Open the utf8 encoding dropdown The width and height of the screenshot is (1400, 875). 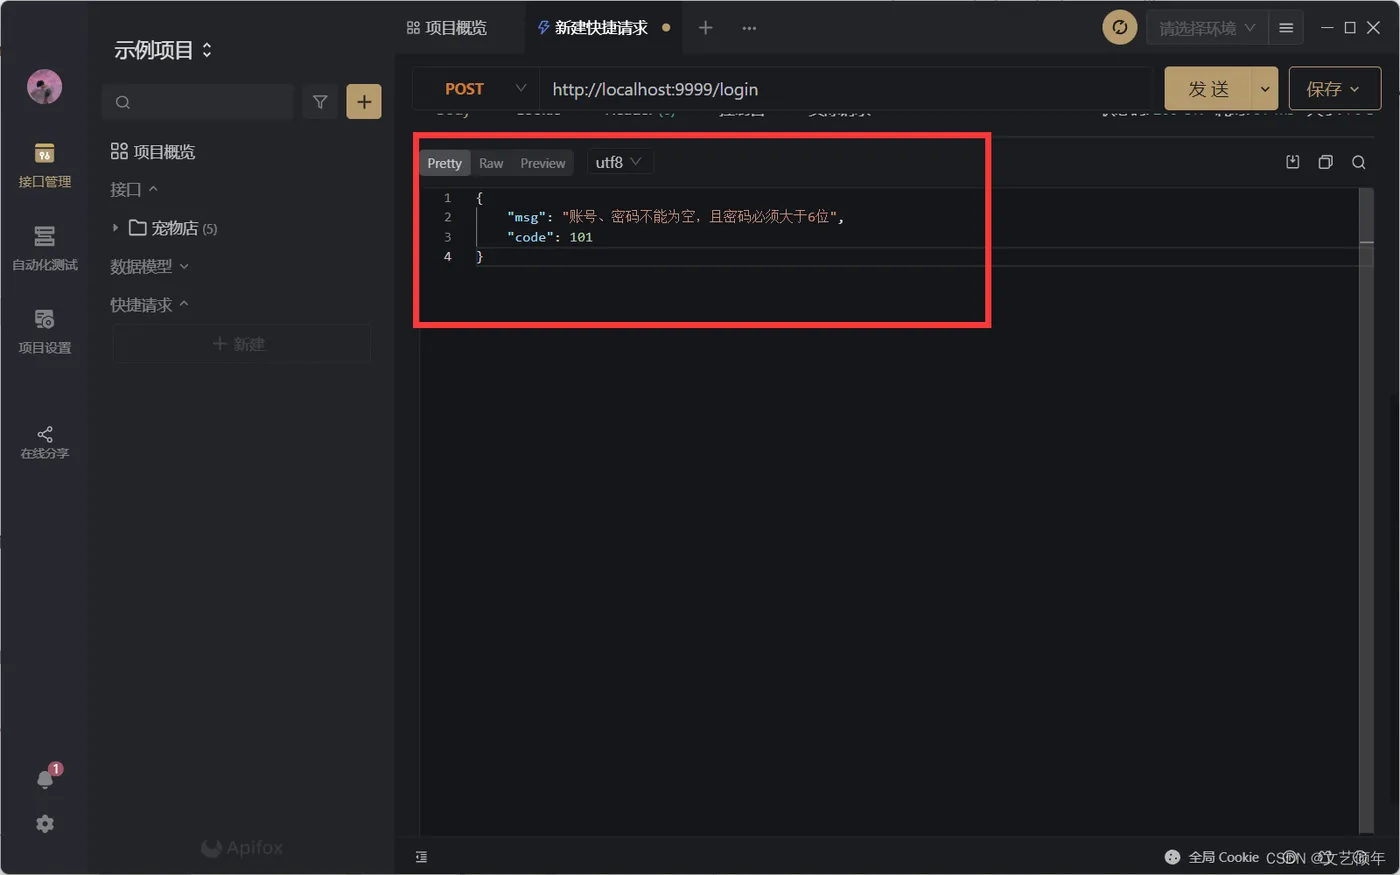click(620, 162)
